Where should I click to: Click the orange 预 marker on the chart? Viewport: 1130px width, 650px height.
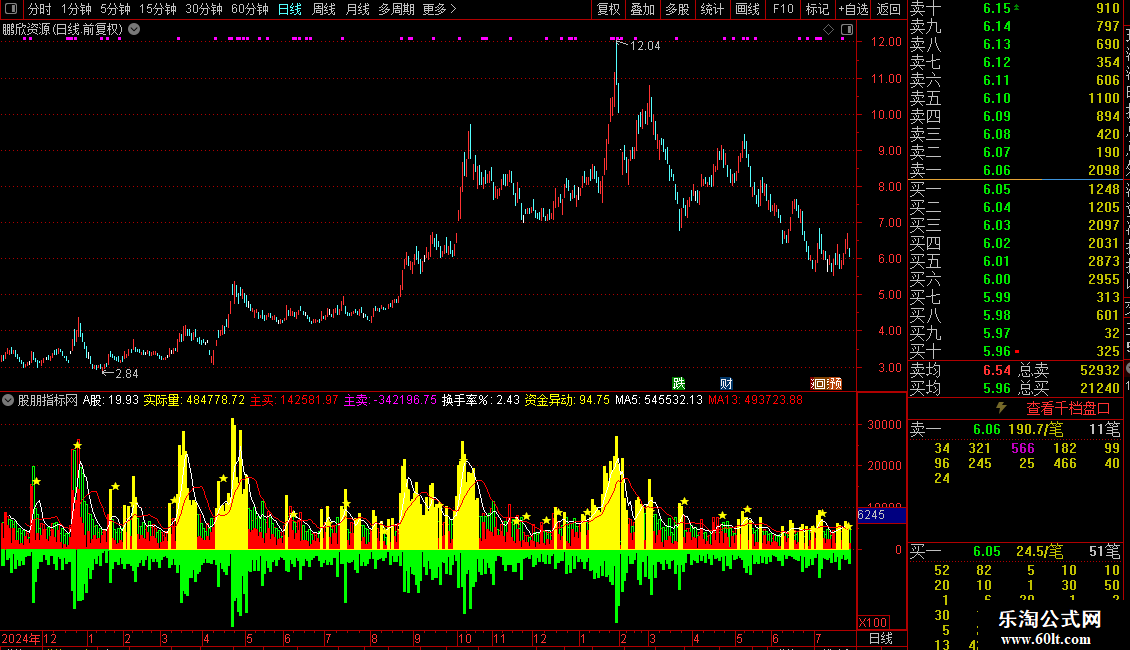tap(834, 383)
